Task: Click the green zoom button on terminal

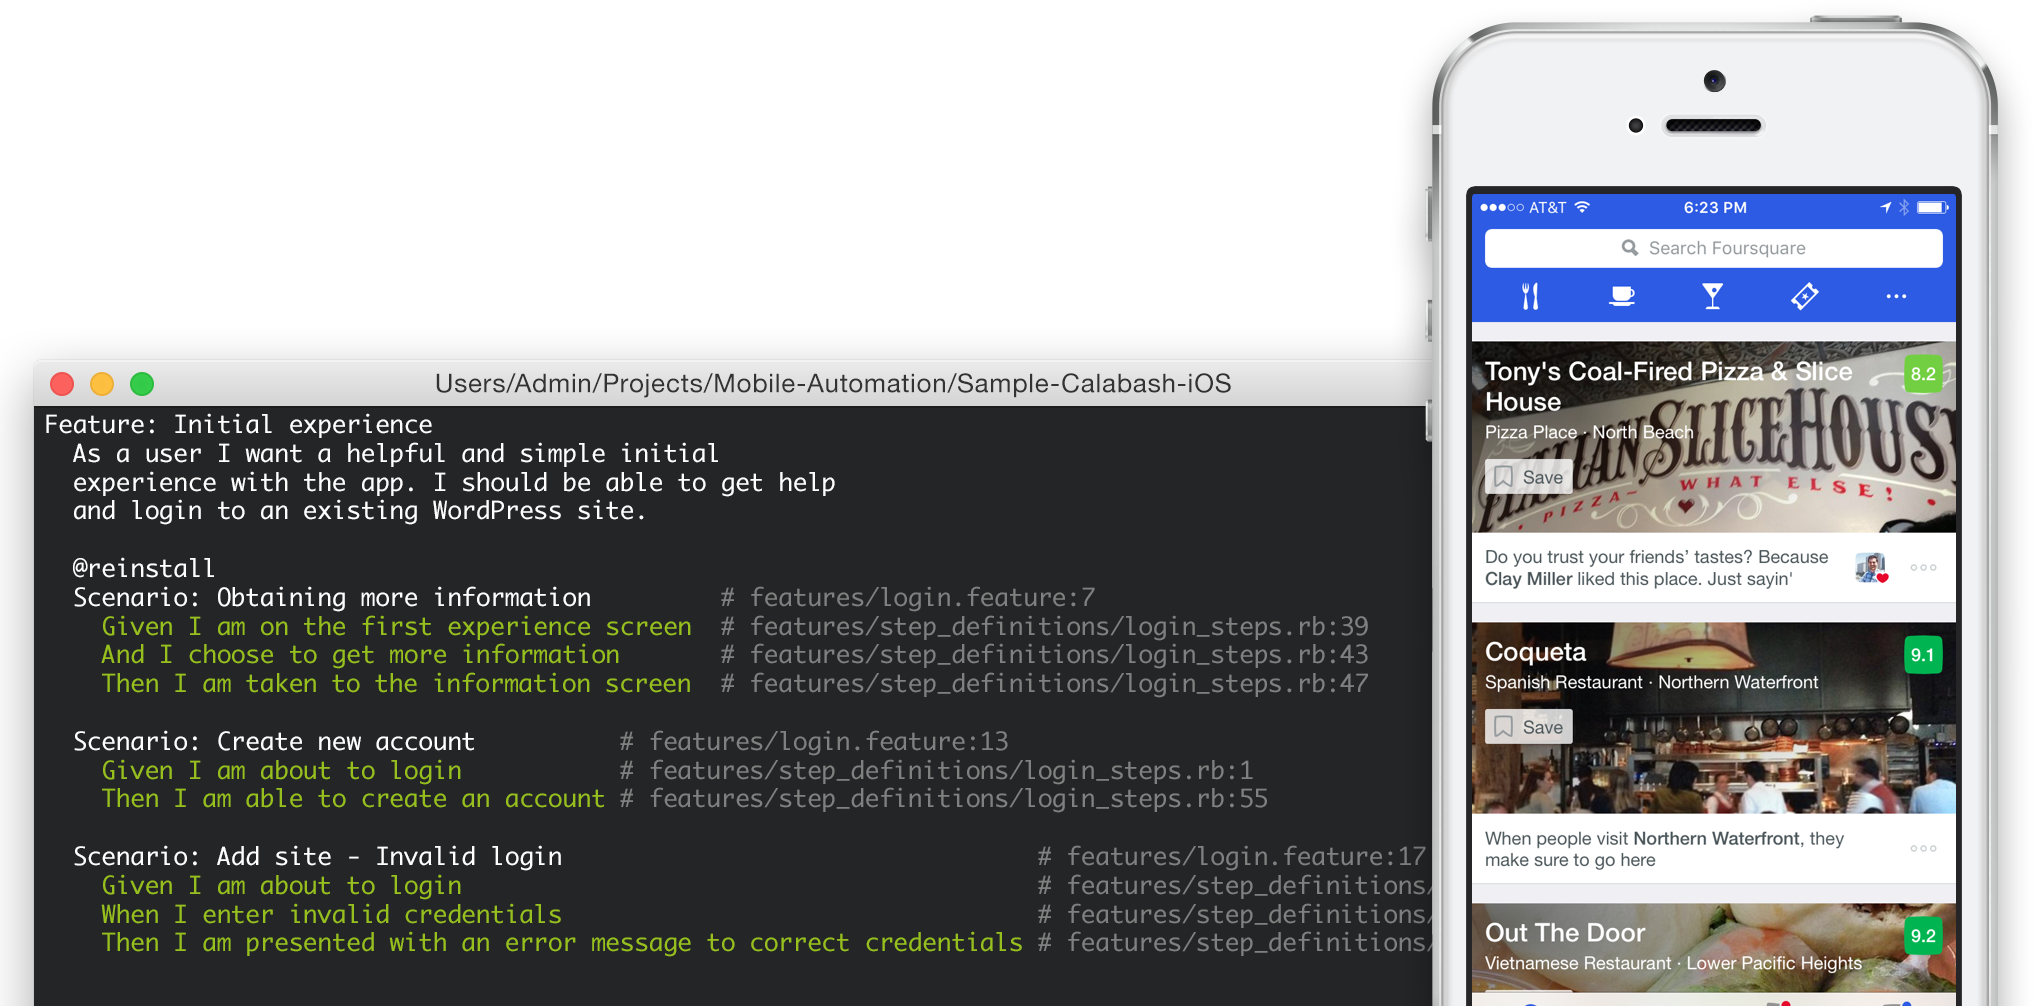Action: click(142, 384)
